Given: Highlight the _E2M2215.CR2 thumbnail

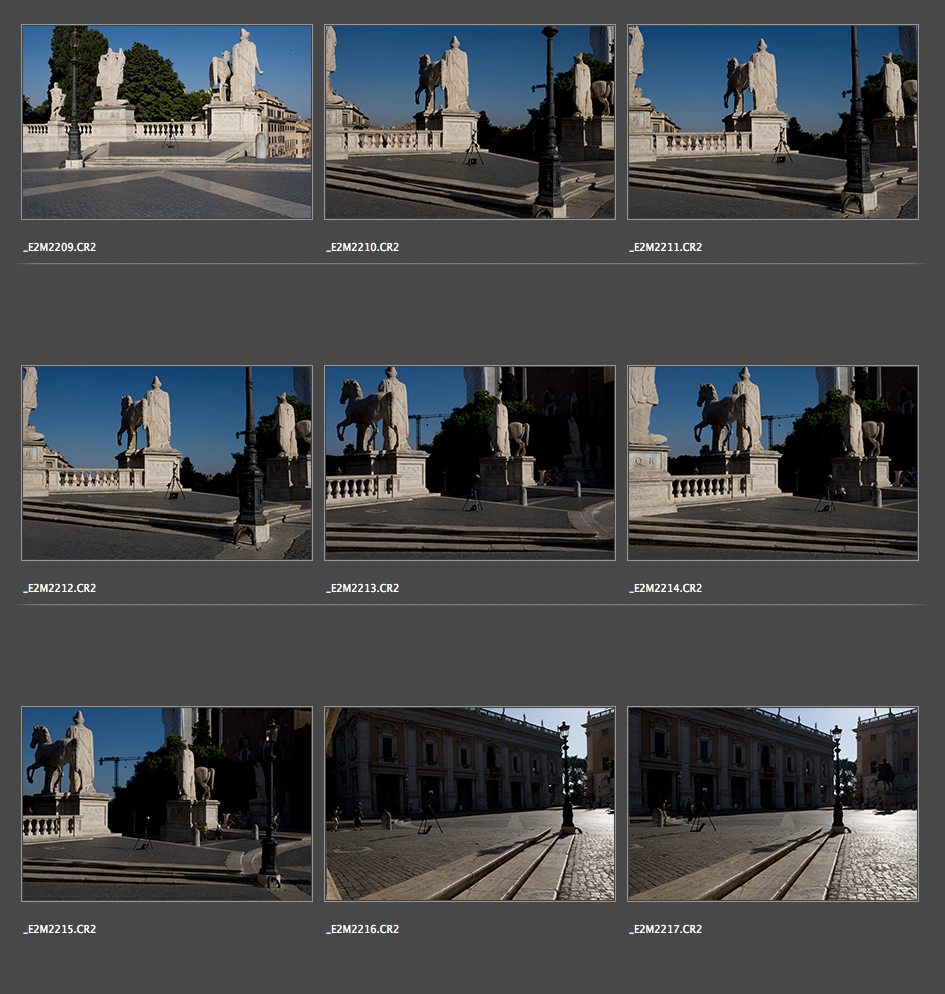Looking at the screenshot, I should 167,804.
